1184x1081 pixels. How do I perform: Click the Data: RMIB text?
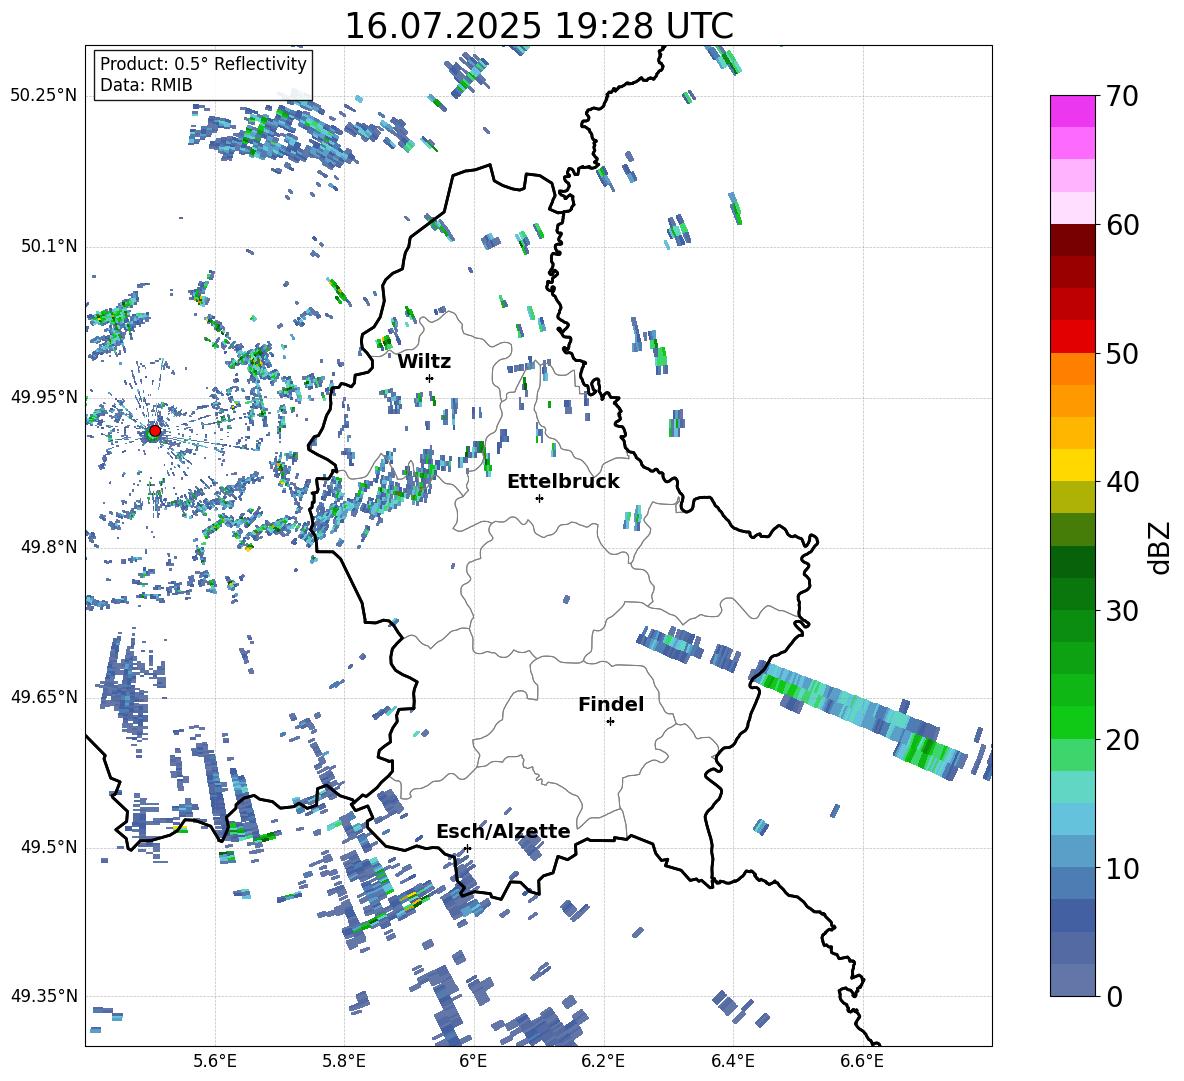(x=146, y=85)
